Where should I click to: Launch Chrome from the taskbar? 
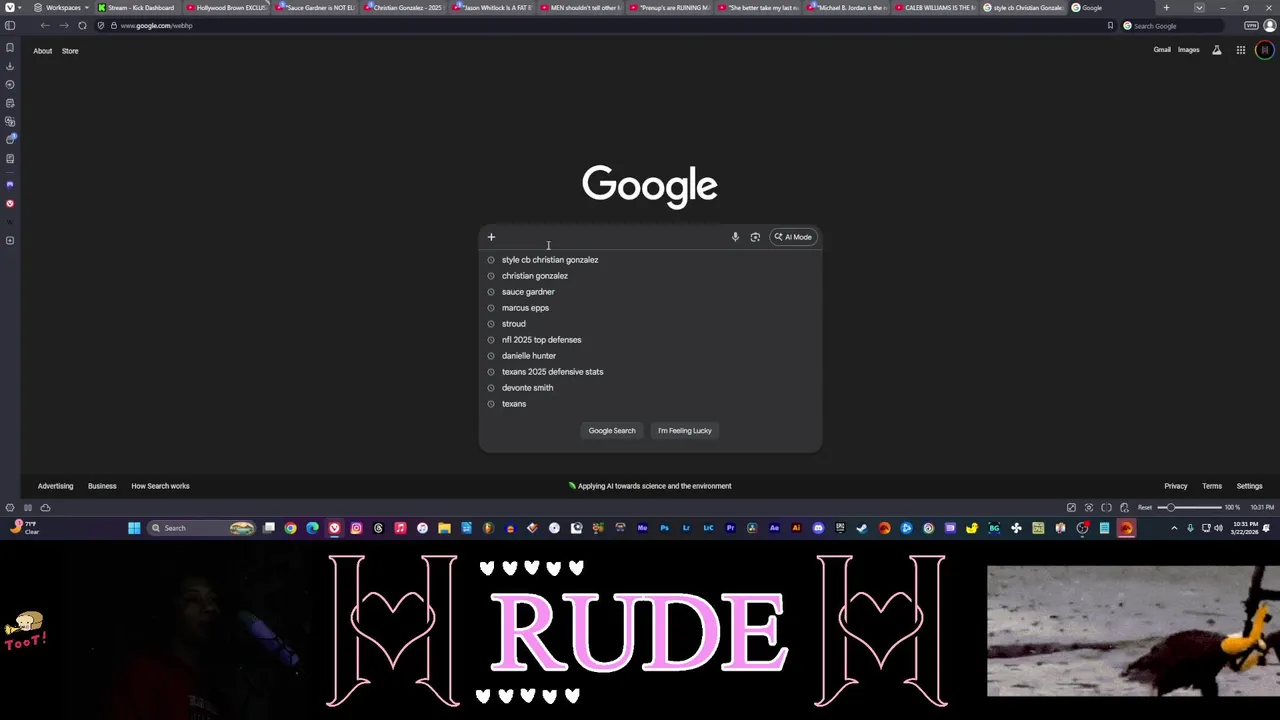290,528
